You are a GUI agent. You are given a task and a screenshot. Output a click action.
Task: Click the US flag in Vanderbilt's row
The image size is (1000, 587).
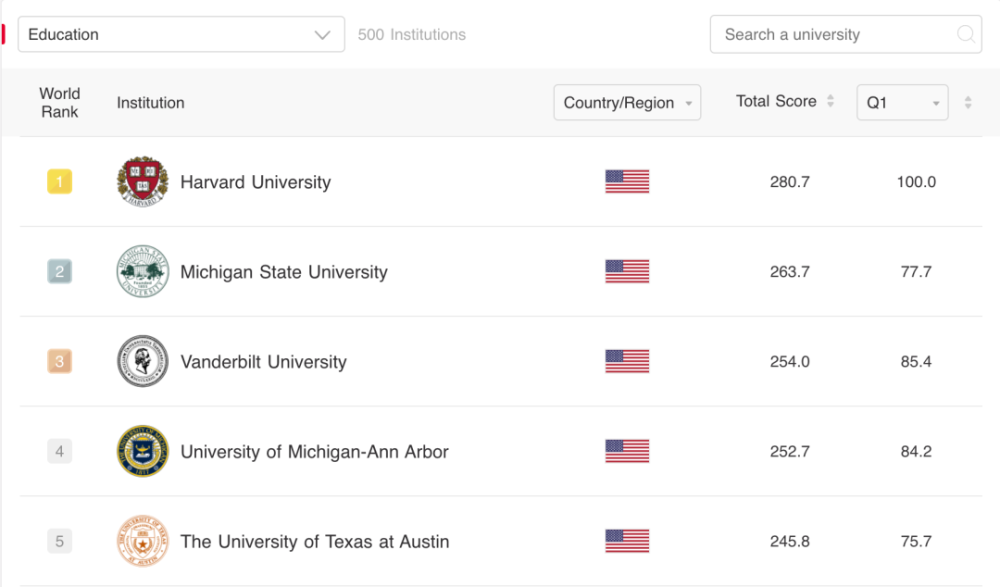click(627, 362)
